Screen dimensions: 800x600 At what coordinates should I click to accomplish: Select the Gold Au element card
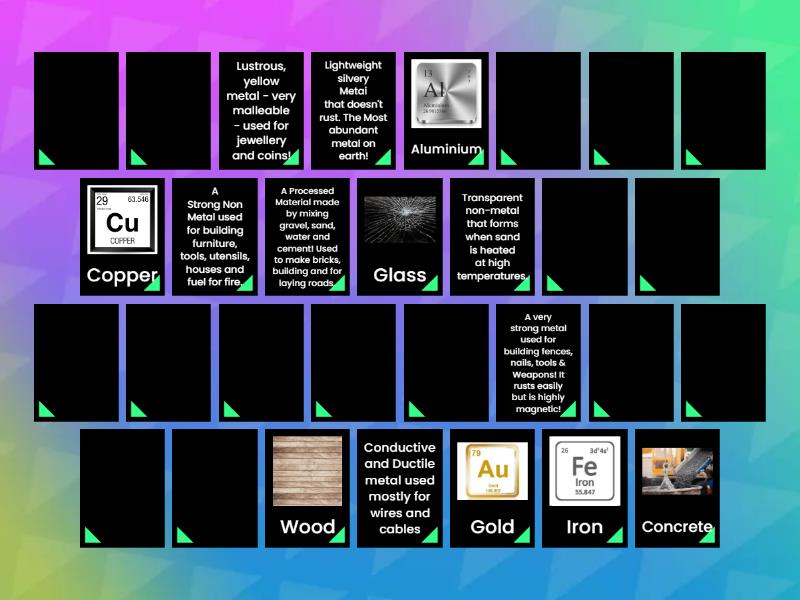tap(491, 480)
